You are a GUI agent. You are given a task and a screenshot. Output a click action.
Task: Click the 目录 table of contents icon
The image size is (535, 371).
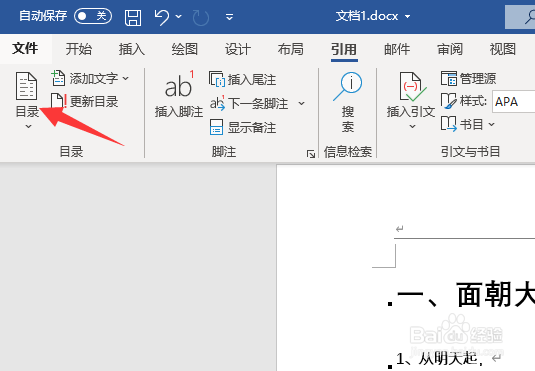(x=27, y=86)
